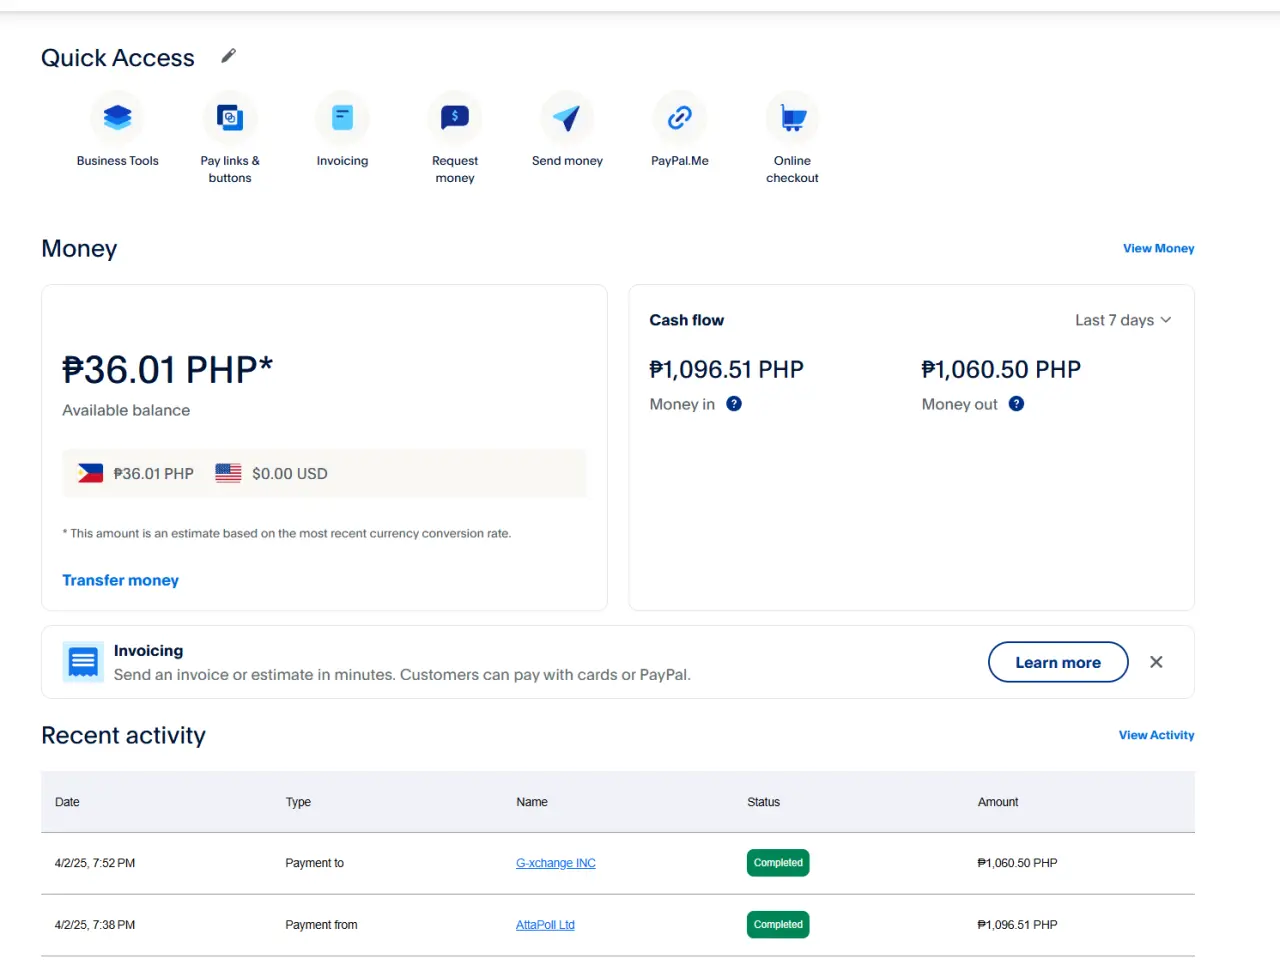The image size is (1280, 965).
Task: Open the Transfer money link
Action: click(120, 580)
